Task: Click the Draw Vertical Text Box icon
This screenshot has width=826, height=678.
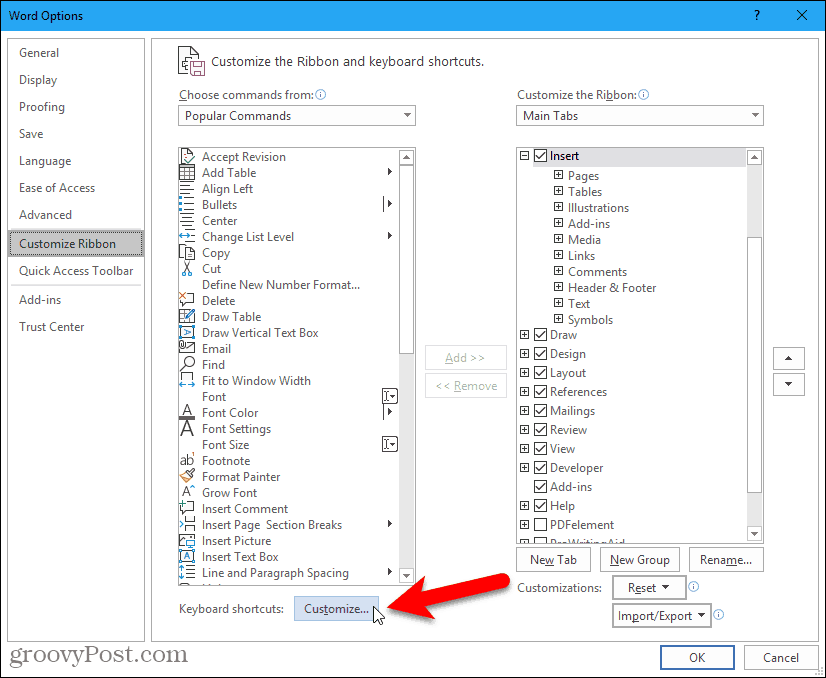Action: [x=187, y=332]
